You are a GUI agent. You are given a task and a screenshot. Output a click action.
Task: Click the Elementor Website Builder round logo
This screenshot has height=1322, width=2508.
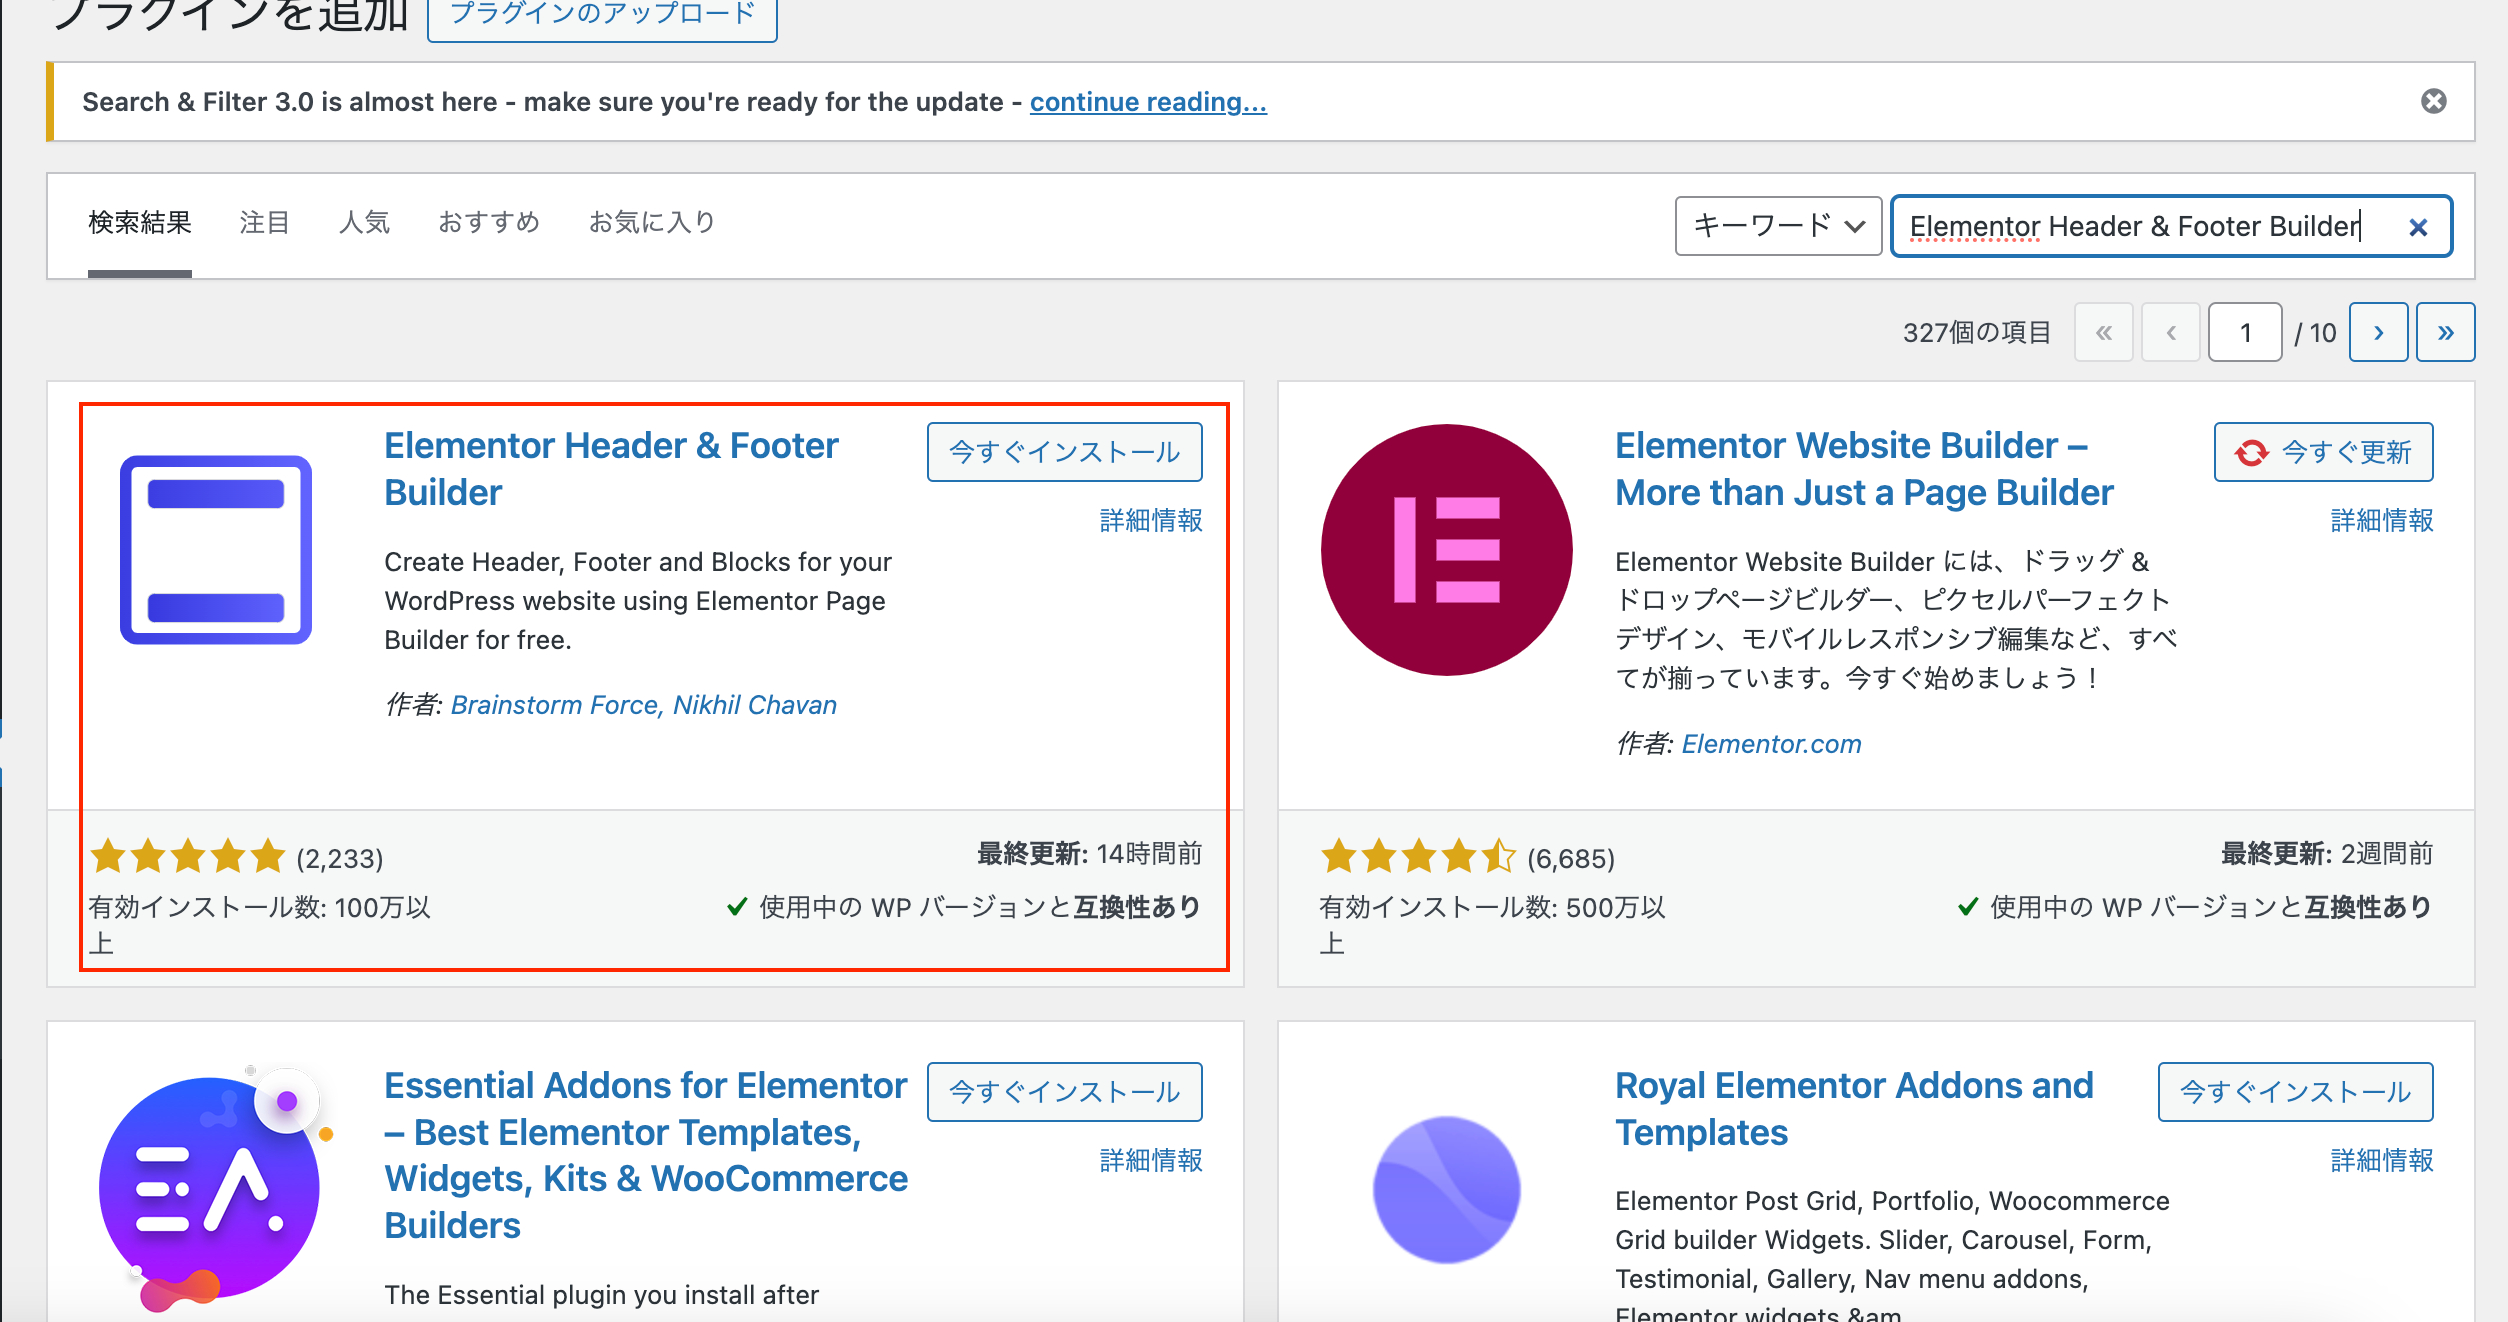click(x=1446, y=550)
